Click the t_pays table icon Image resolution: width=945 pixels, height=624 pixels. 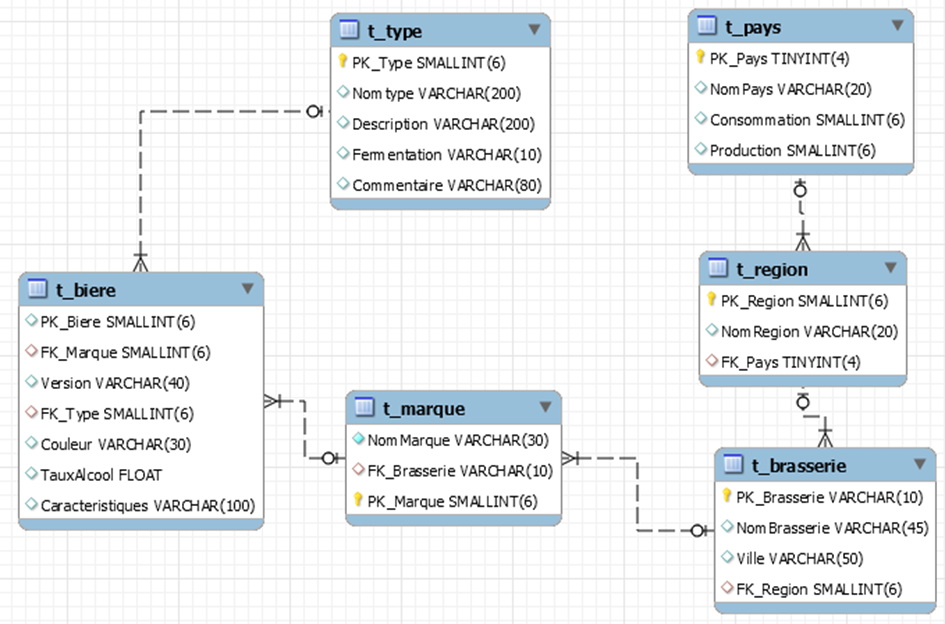pos(706,27)
